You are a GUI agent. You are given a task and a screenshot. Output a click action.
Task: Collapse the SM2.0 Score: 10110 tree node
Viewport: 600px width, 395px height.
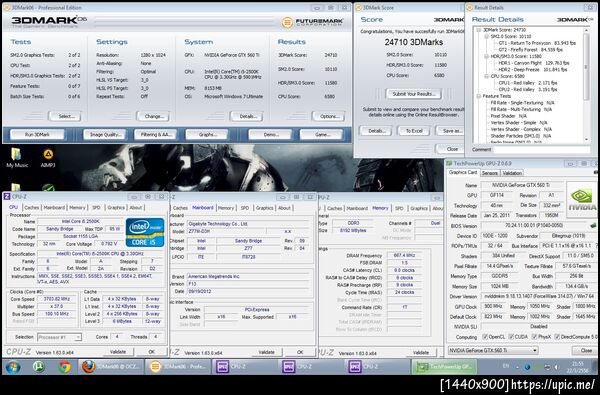click(x=486, y=36)
